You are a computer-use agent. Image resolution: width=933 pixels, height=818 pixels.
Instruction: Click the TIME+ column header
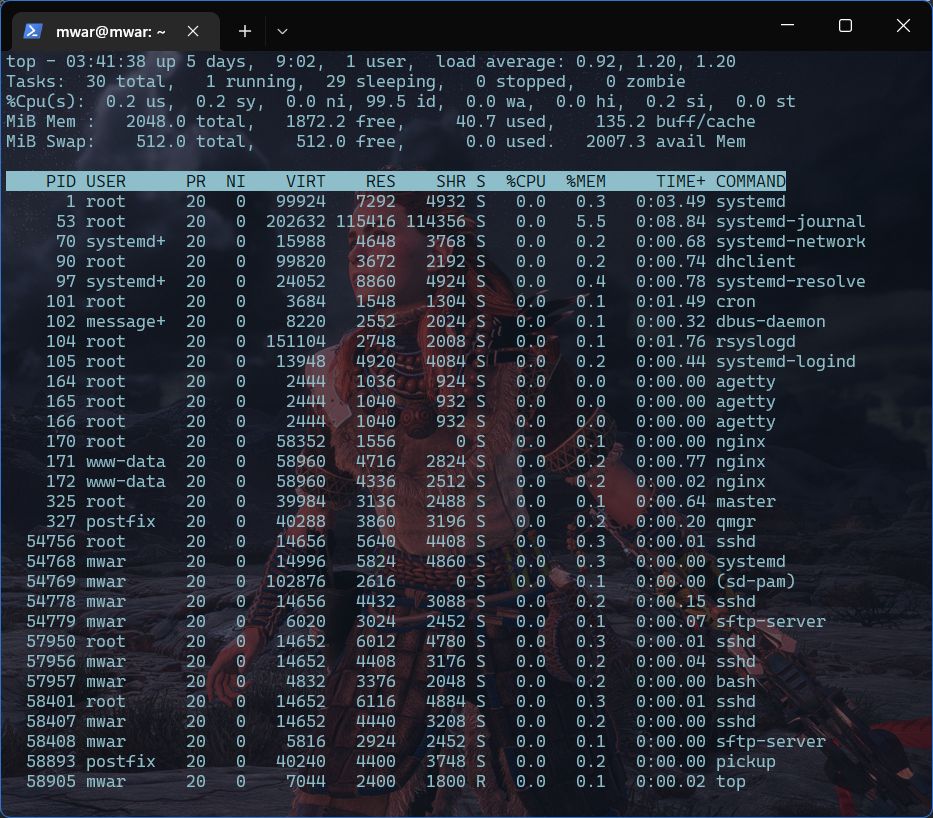point(681,181)
